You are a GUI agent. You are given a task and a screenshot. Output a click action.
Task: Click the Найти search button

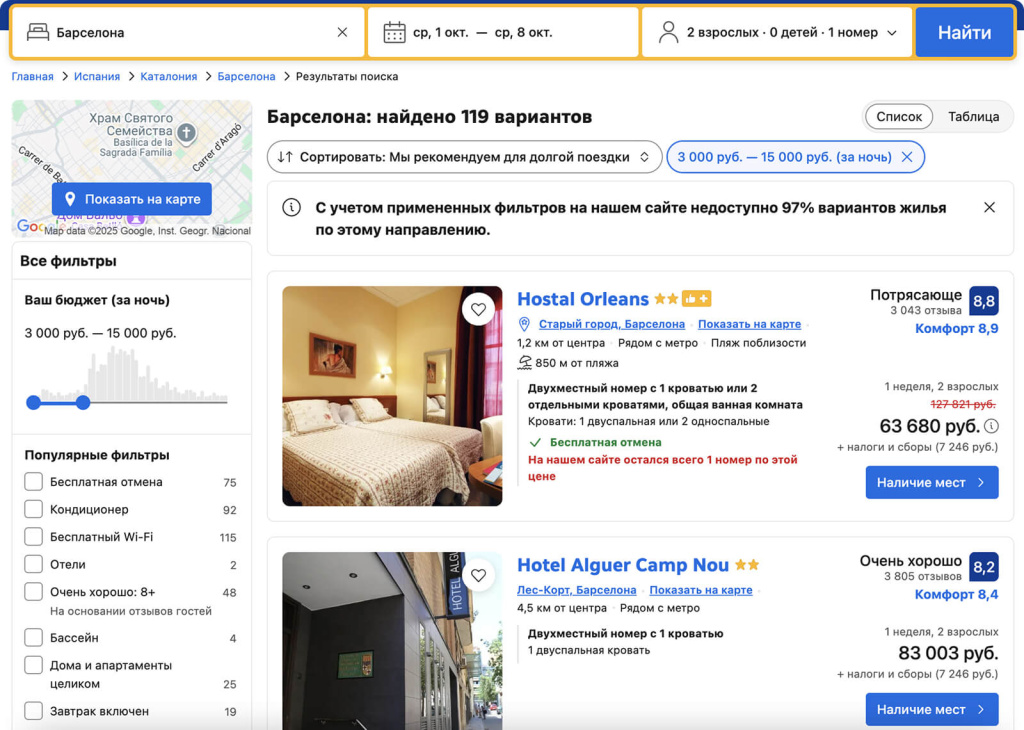coord(964,32)
